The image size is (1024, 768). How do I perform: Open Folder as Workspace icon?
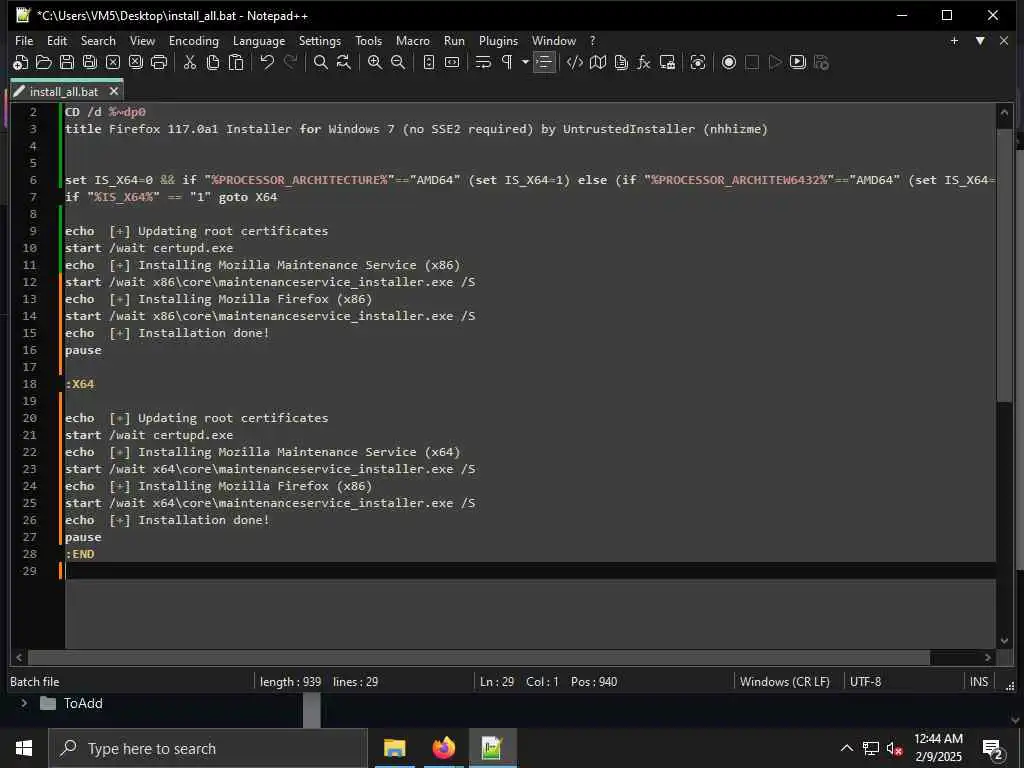pyautogui.click(x=667, y=62)
